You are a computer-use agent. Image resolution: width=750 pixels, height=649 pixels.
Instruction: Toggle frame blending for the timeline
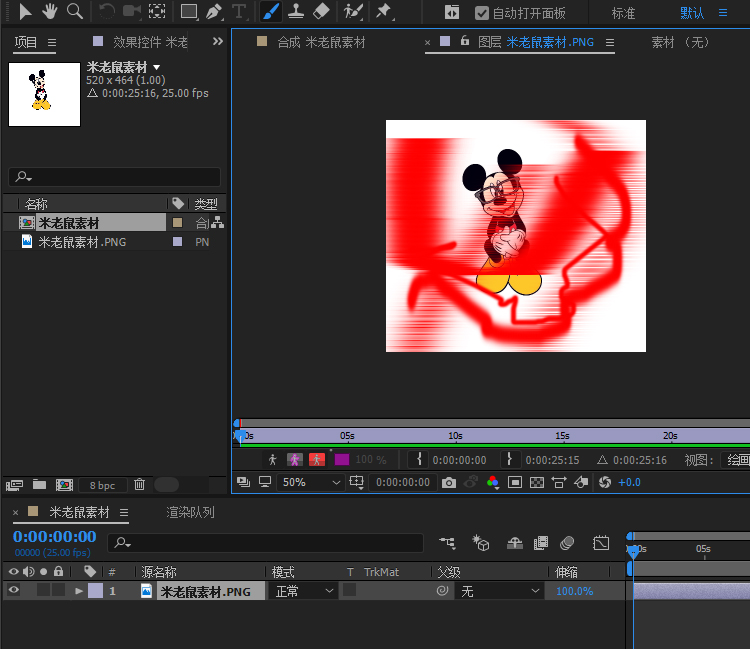tap(540, 543)
